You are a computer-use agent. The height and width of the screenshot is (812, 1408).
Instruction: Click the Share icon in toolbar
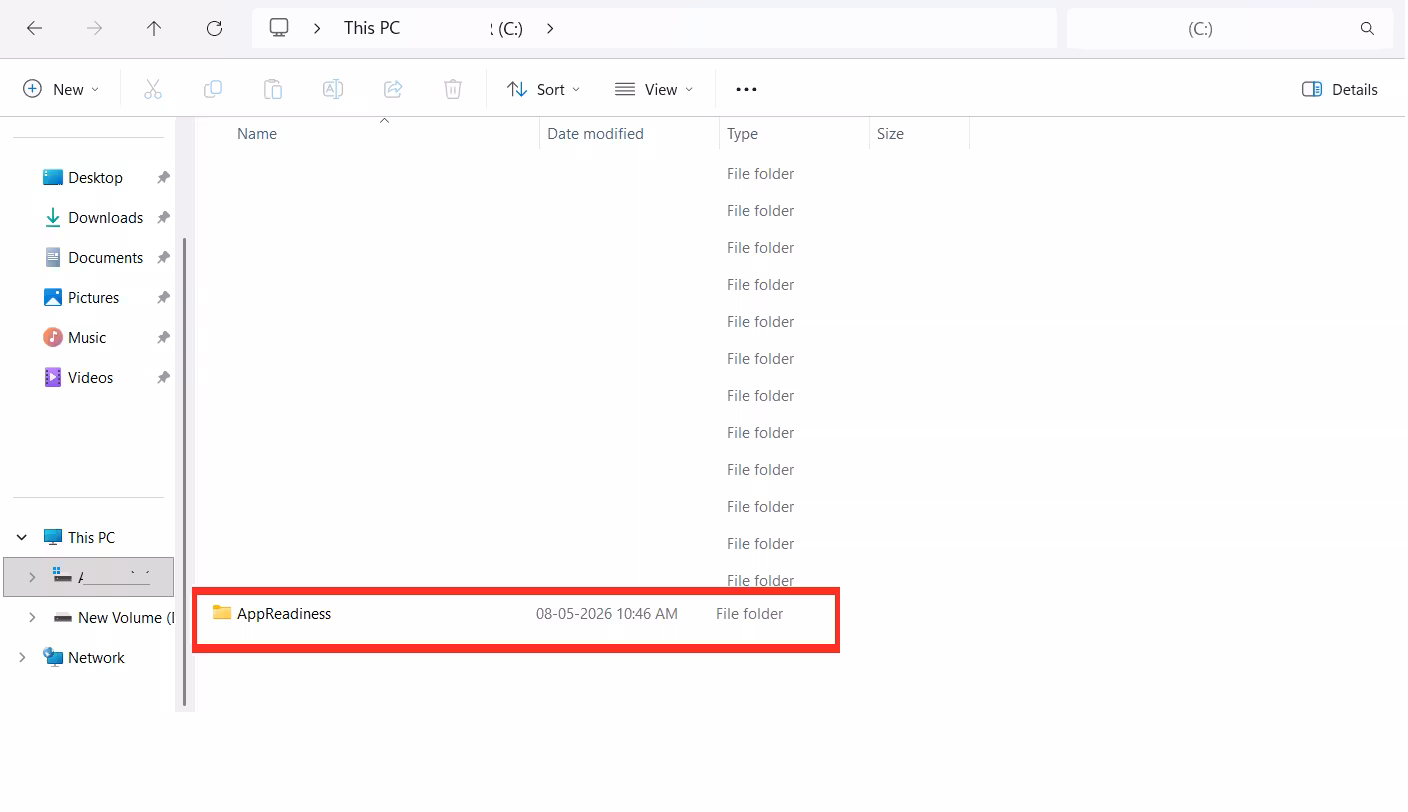coord(393,89)
